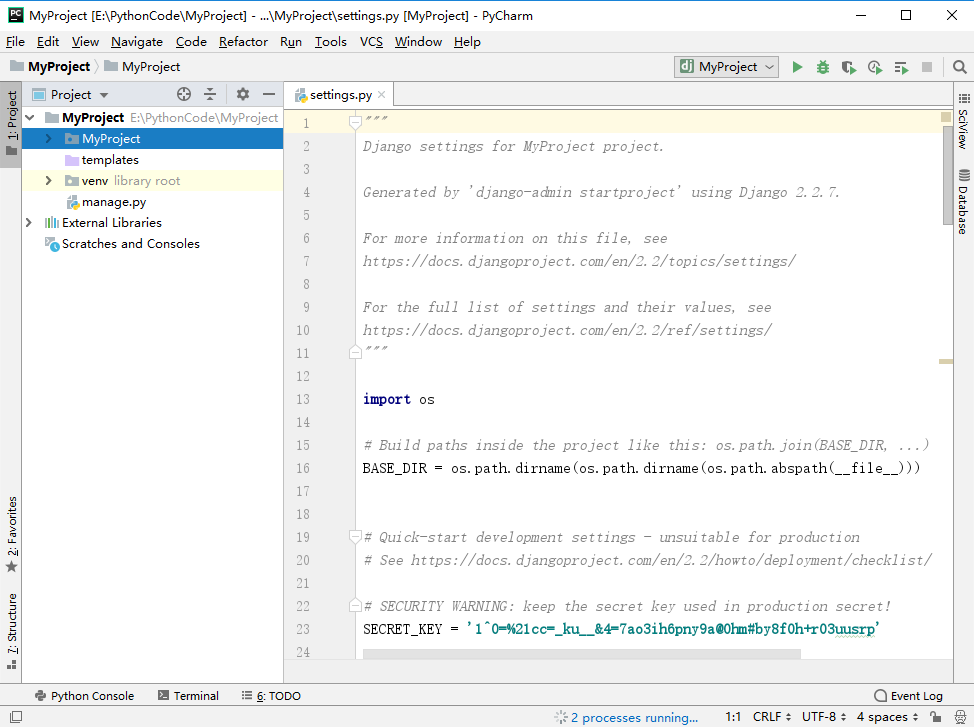Screen dimensions: 974x727
Task: Run MyProject with coverage
Action: [x=849, y=67]
